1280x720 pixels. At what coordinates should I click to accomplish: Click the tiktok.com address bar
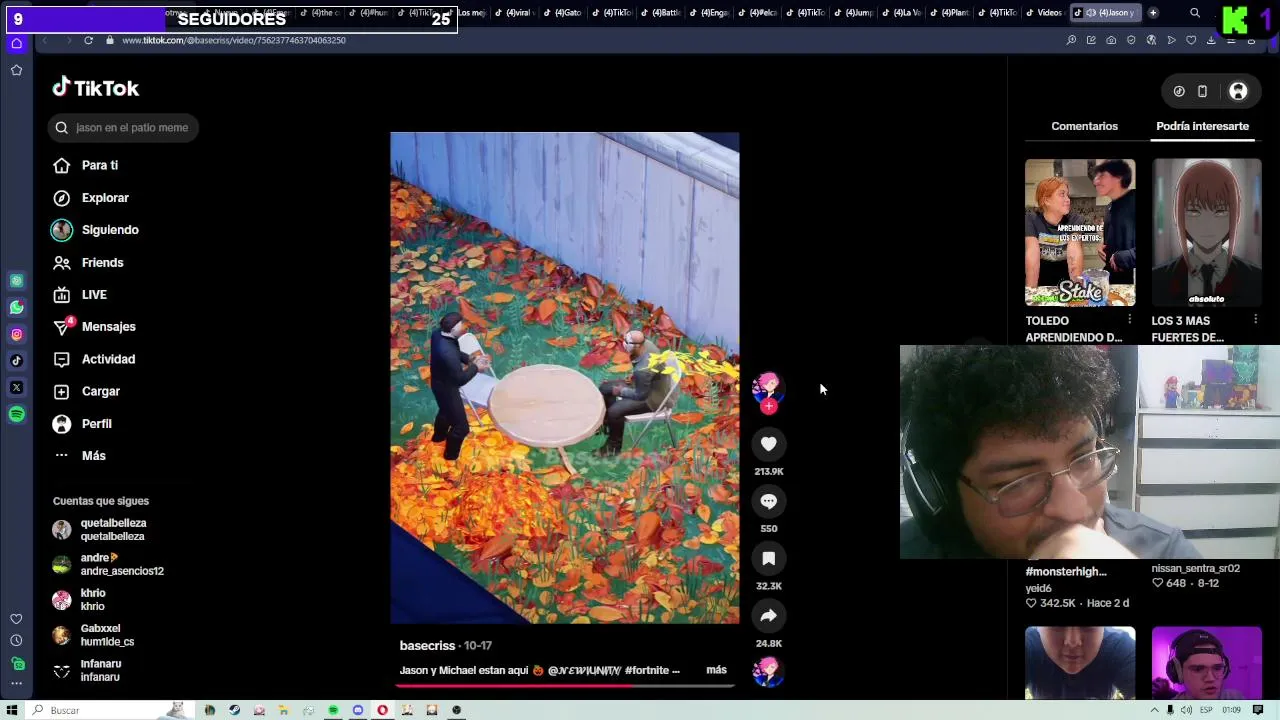(x=234, y=40)
